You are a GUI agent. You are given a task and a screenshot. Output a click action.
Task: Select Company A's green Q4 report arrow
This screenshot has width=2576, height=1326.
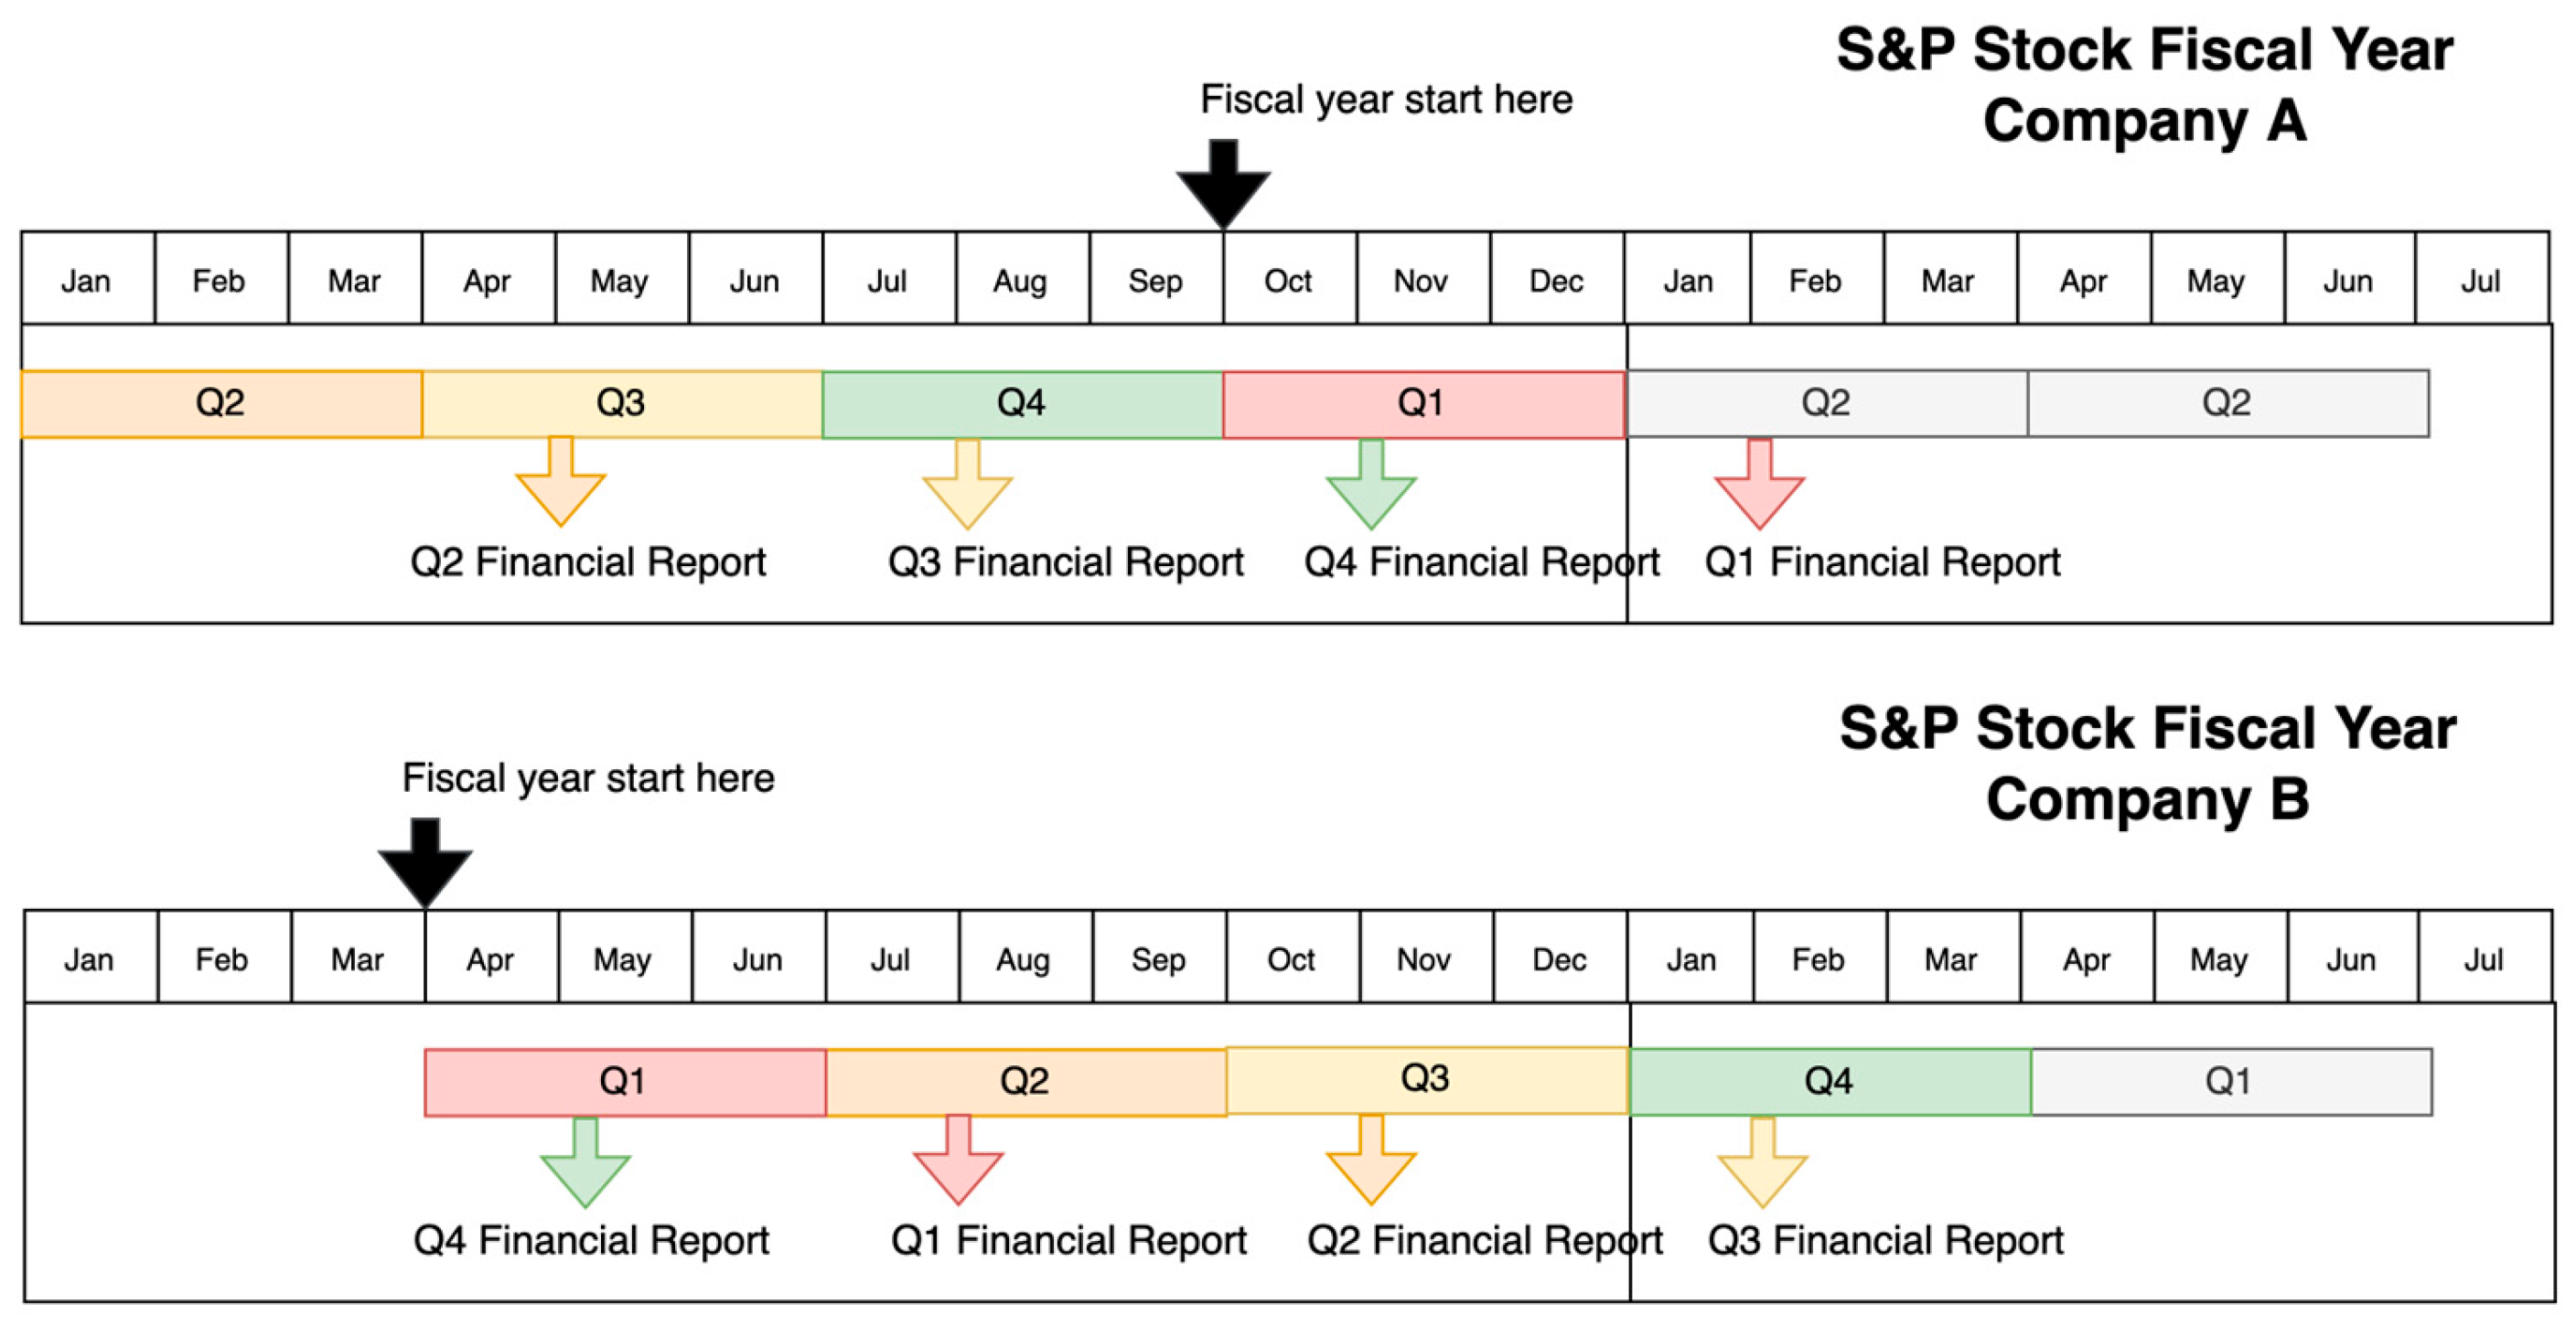(1371, 489)
